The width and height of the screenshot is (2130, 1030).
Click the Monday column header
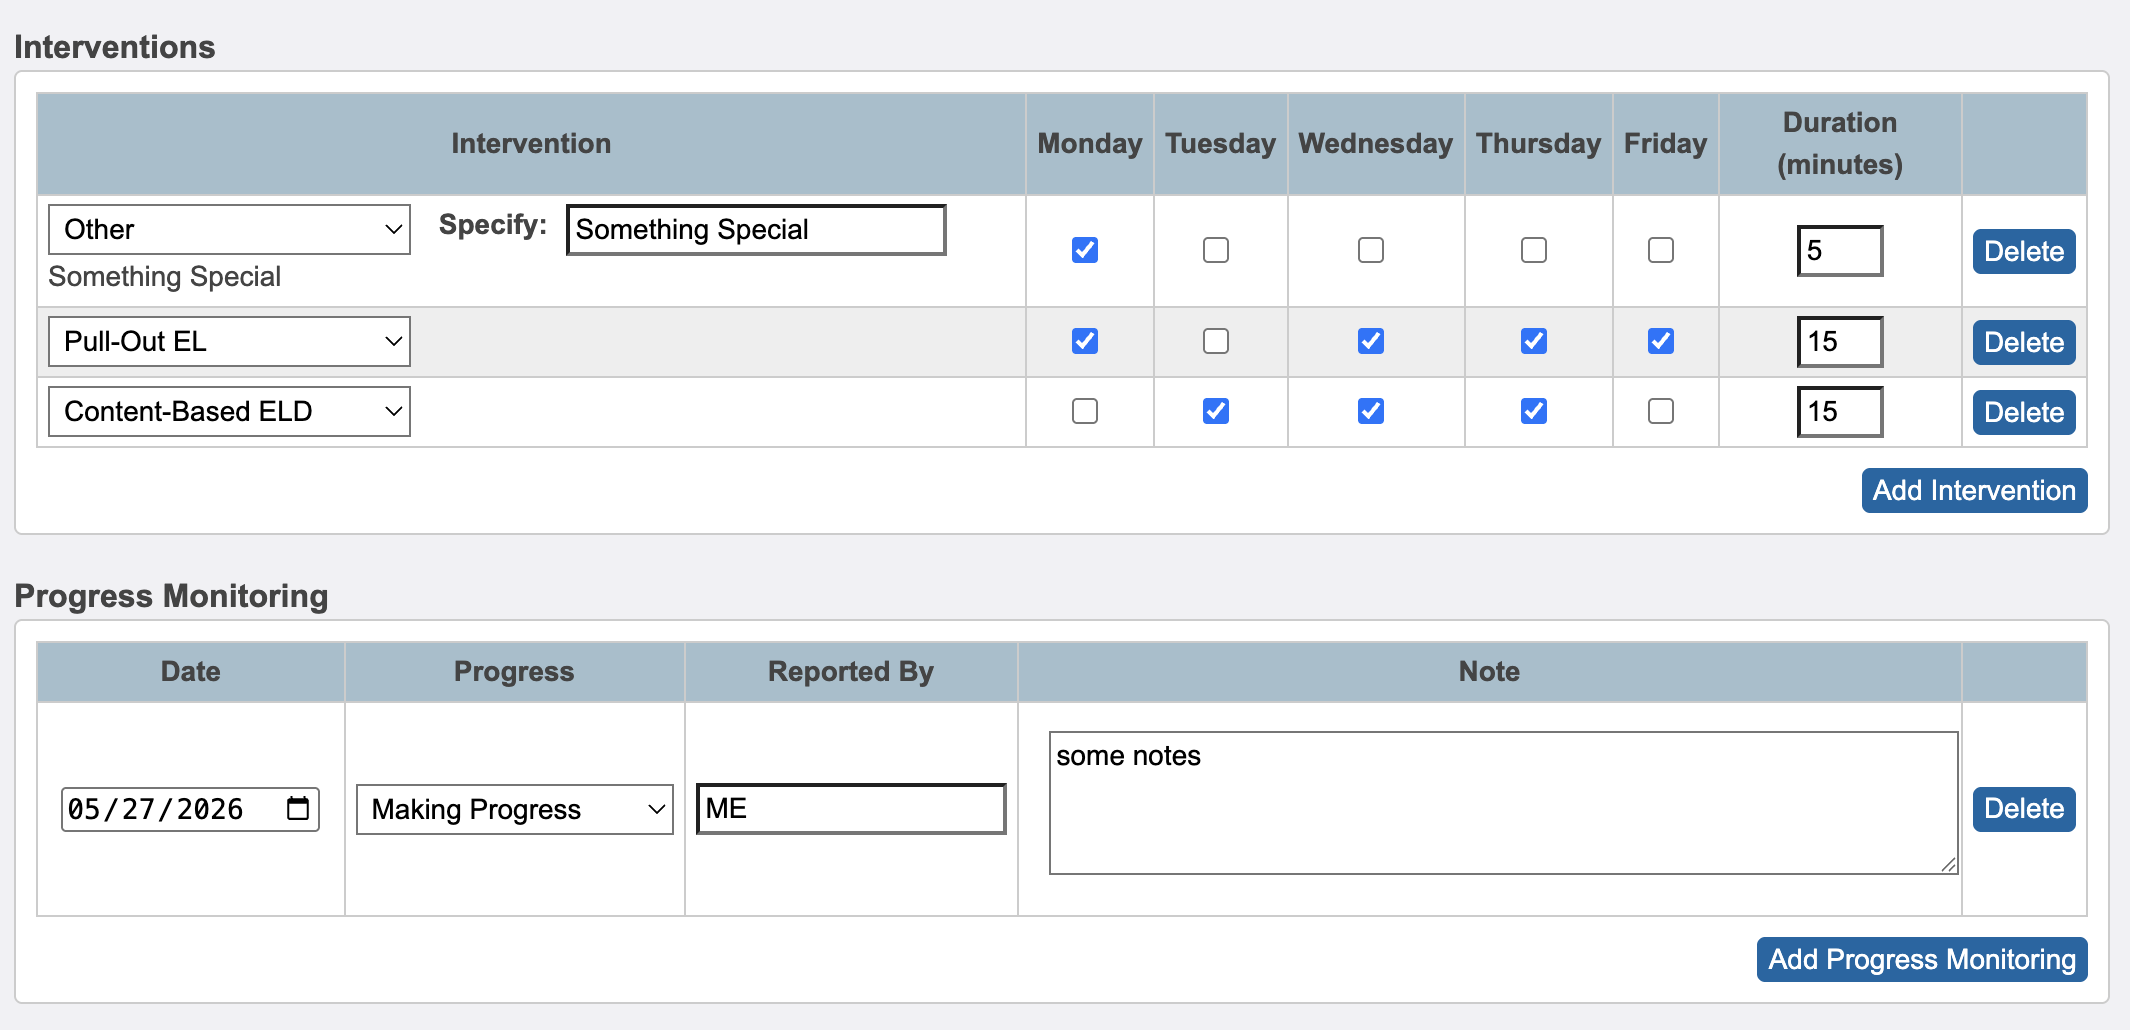[x=1090, y=143]
